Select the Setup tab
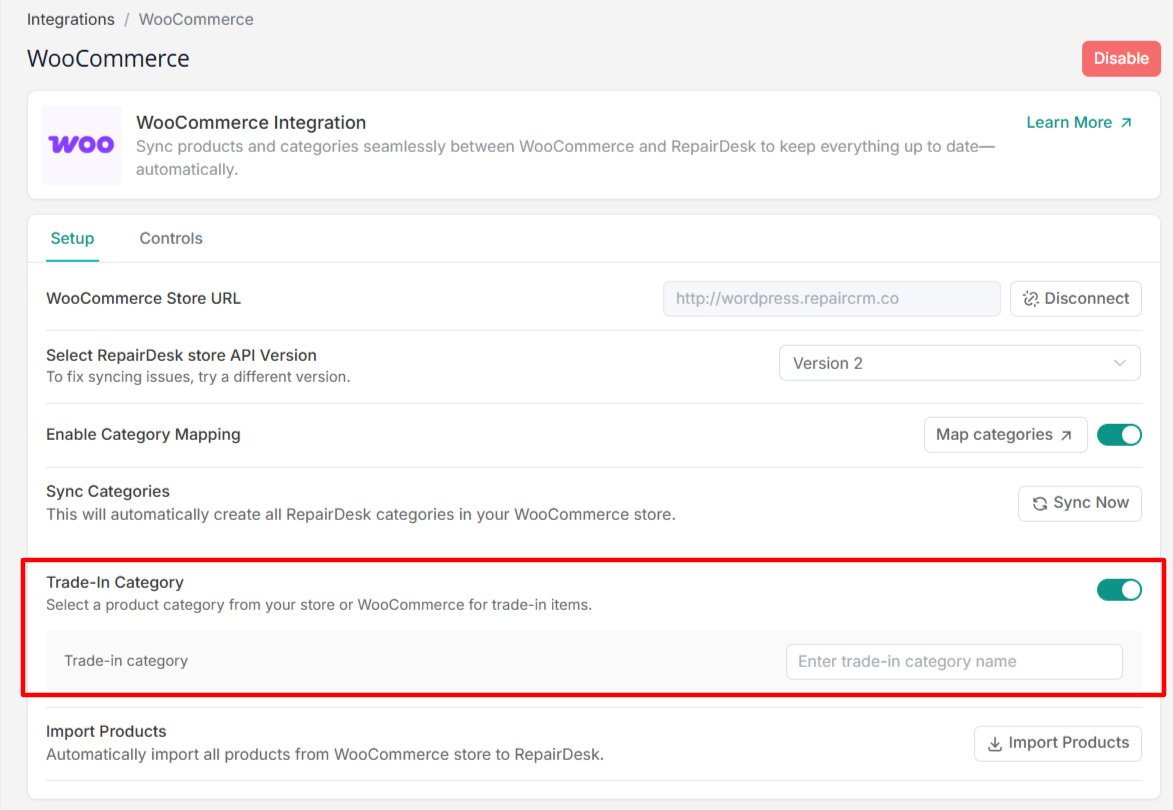 72,238
